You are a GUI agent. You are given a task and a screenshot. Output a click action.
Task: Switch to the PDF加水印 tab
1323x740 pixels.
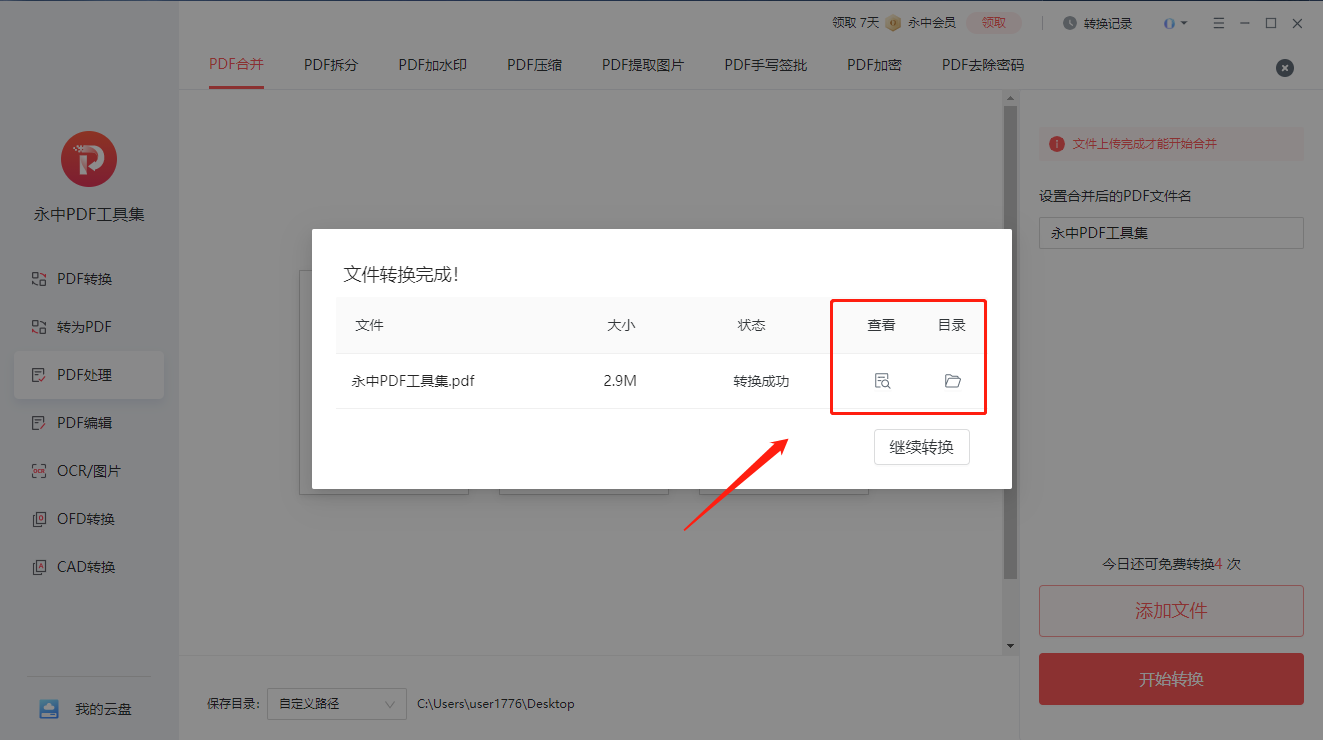pos(432,65)
